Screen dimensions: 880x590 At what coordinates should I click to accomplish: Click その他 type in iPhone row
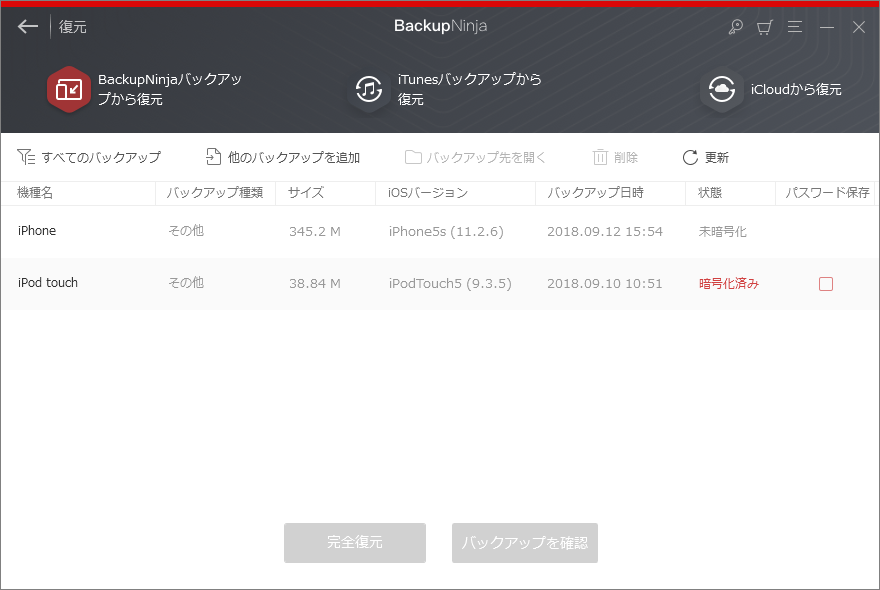(186, 231)
